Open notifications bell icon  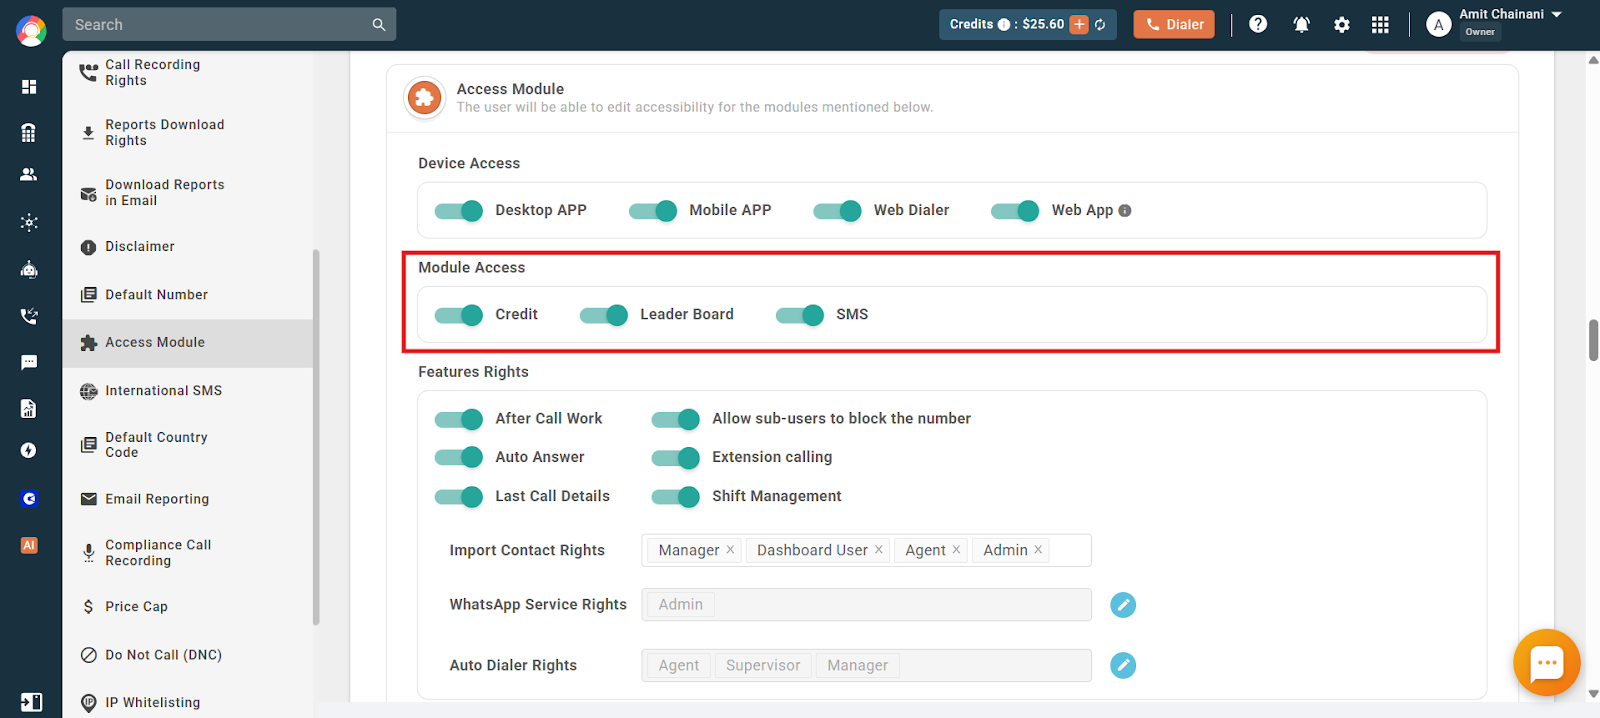1301,25
